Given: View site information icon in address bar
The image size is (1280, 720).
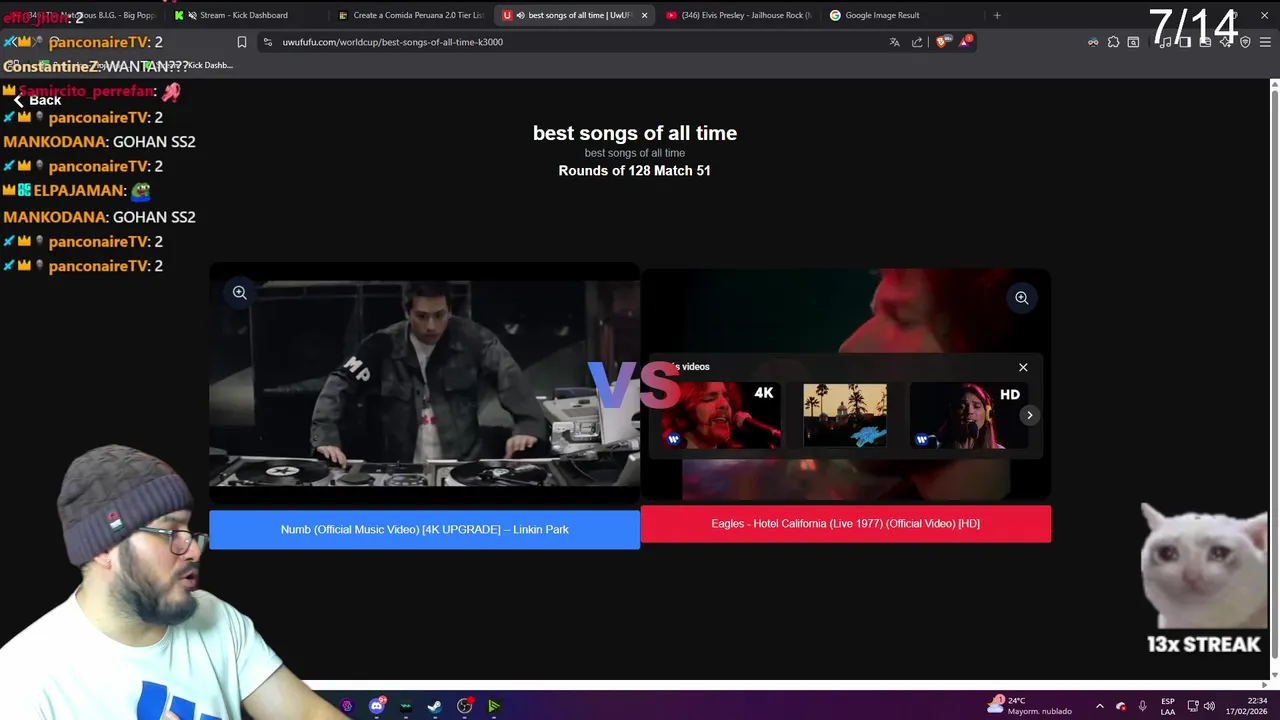Looking at the screenshot, I should tap(268, 42).
